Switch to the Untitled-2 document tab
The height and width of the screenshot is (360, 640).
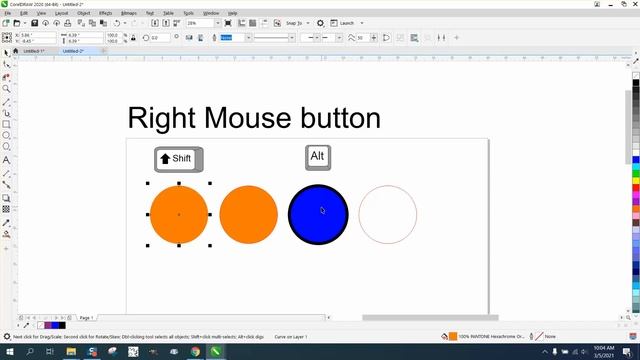coord(73,51)
